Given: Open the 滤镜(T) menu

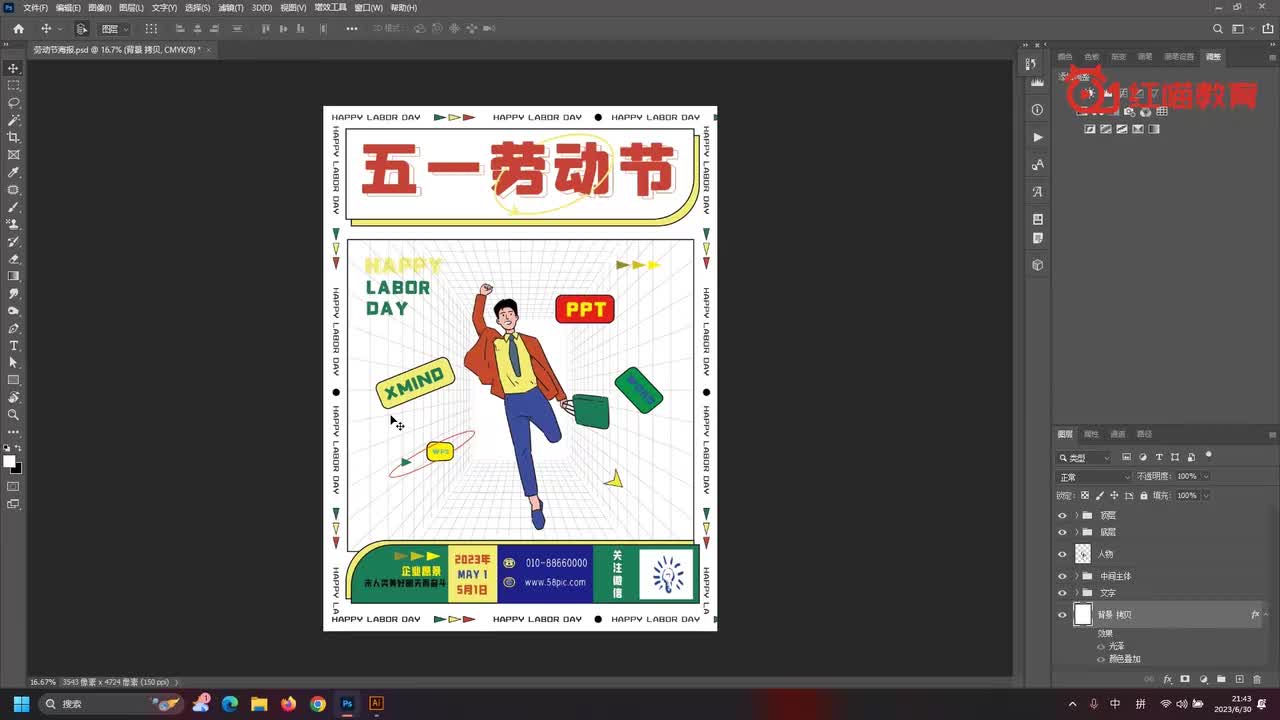Looking at the screenshot, I should tap(231, 7).
